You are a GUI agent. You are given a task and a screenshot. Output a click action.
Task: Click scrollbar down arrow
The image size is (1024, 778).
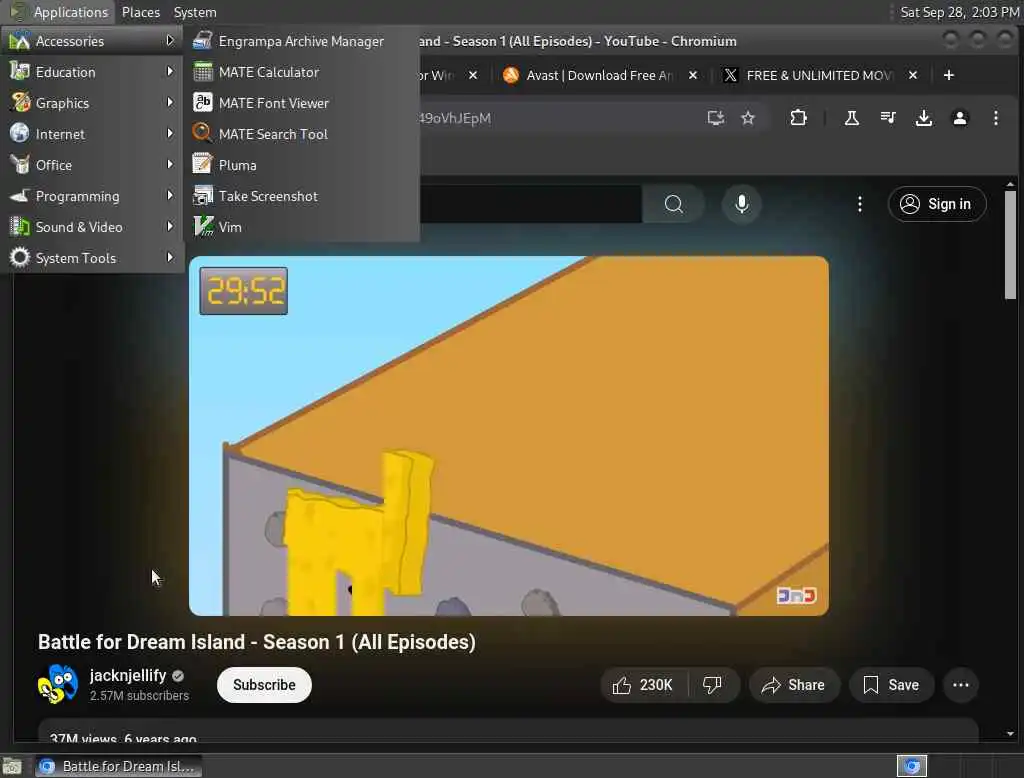[1010, 734]
